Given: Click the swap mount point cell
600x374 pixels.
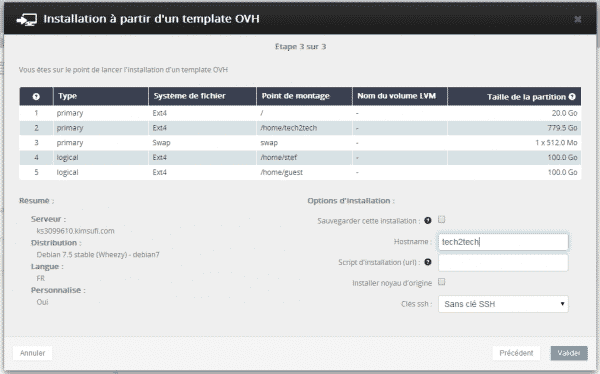Looking at the screenshot, I should [269, 143].
